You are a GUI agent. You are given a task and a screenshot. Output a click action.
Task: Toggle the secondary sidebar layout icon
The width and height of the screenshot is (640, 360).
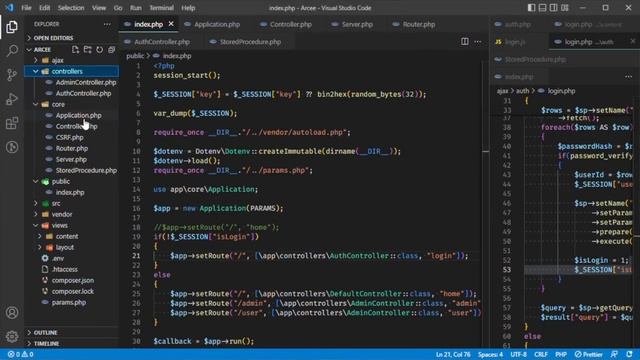coord(553,8)
